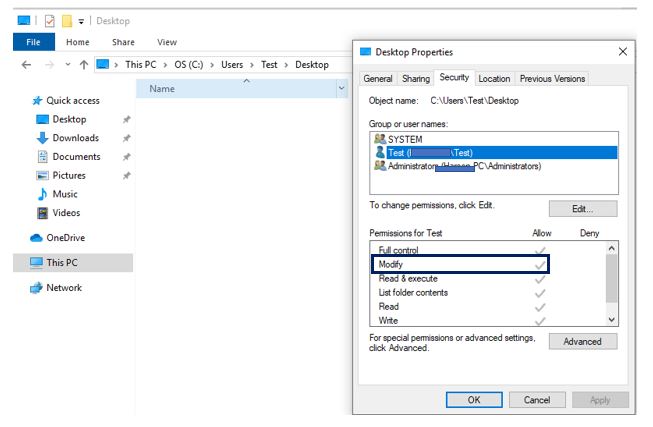Click the pin icon next to Downloads
This screenshot has height=427, width=653.
pyautogui.click(x=127, y=138)
